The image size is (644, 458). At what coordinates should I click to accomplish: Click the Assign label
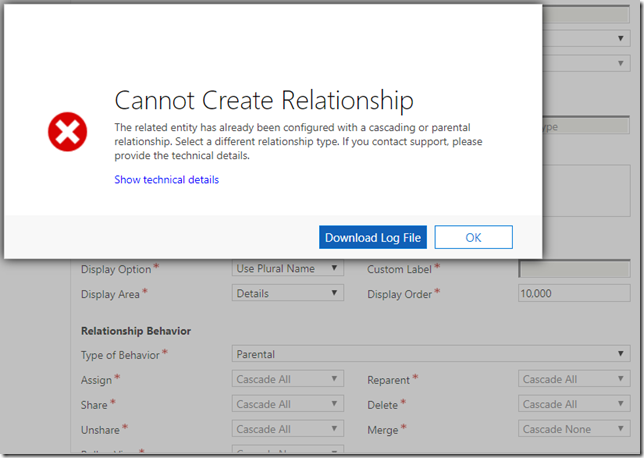pos(96,380)
